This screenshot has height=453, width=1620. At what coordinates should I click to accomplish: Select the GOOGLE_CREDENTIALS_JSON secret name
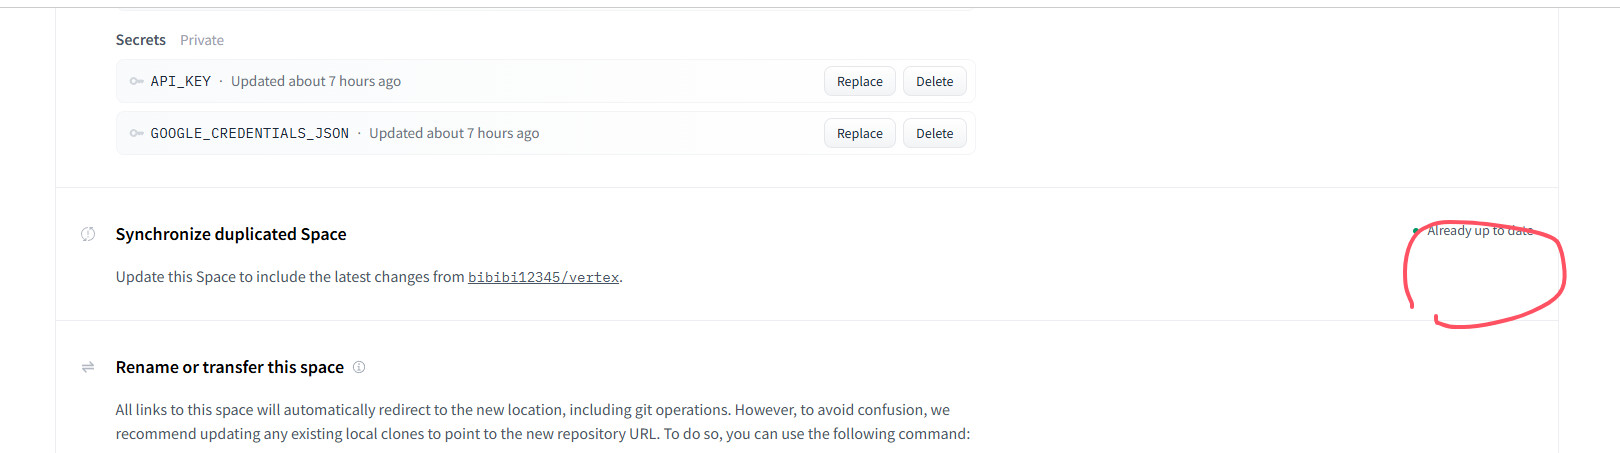coord(250,133)
